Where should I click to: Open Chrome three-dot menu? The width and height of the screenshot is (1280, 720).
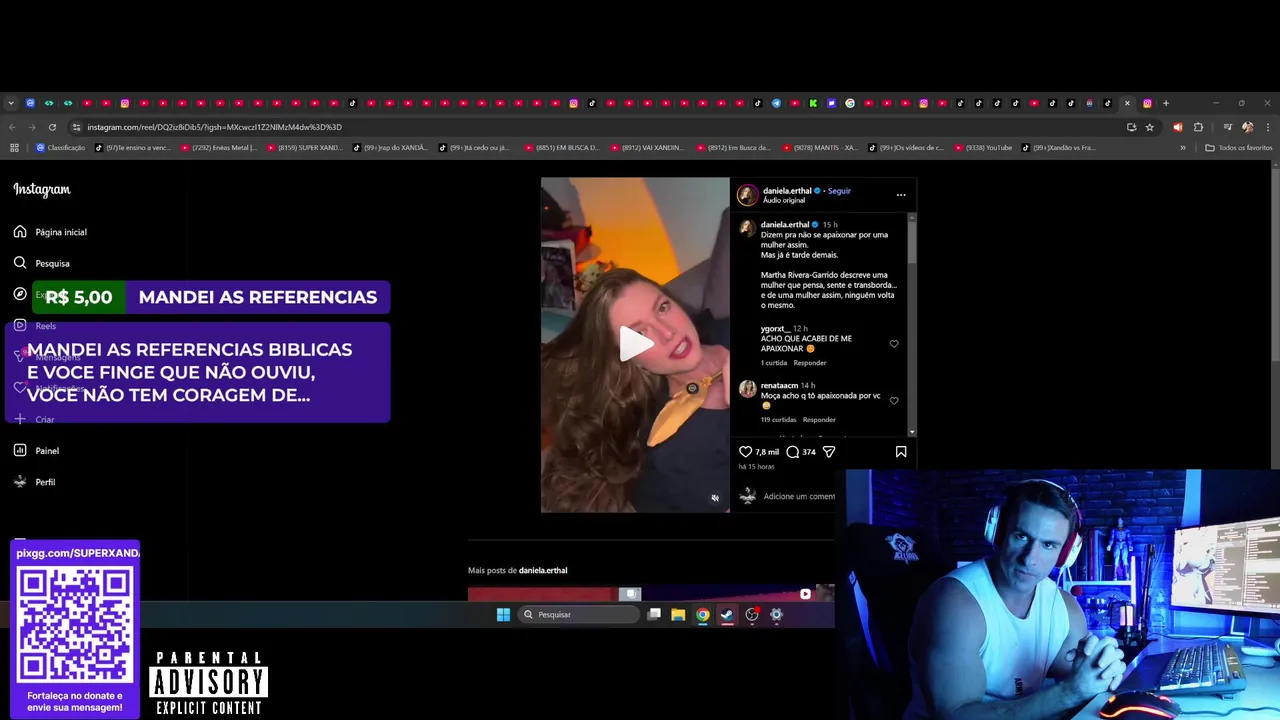pyautogui.click(x=1267, y=127)
